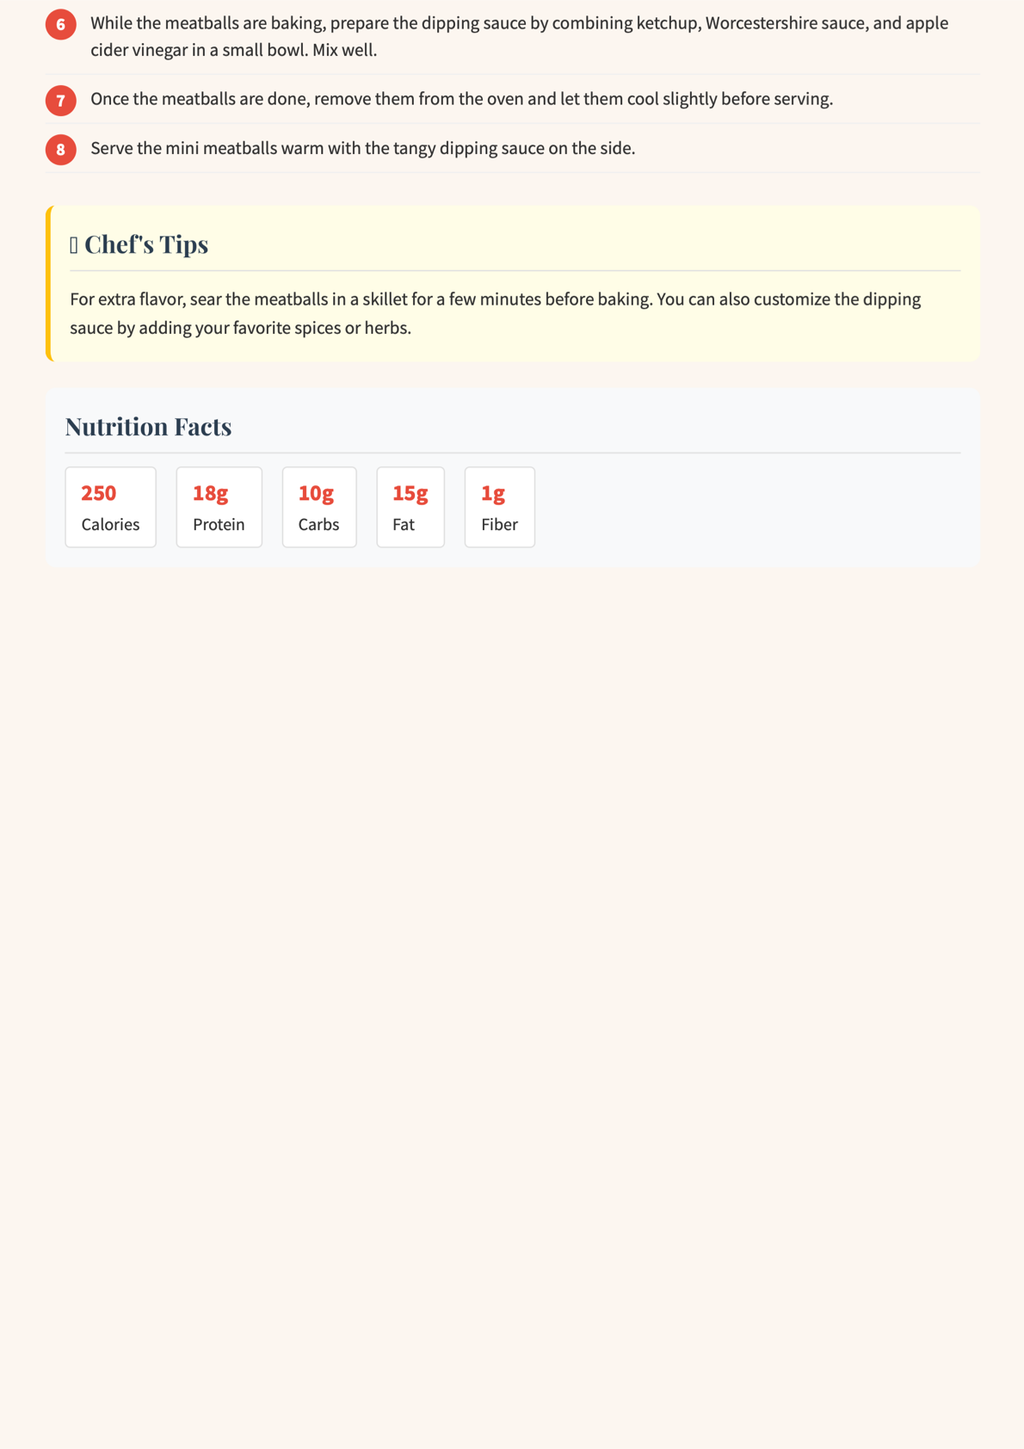Click the step about removing meatballs from oven
The height and width of the screenshot is (1449, 1024).
pyautogui.click(x=462, y=99)
